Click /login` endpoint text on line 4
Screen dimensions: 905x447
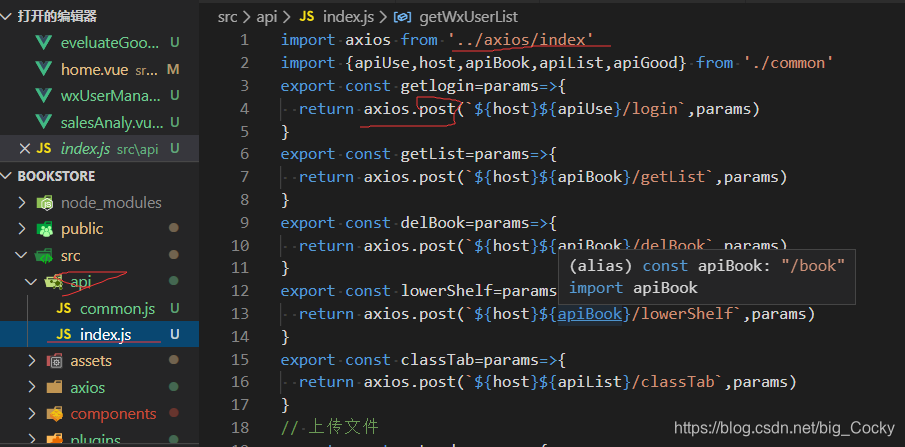click(x=654, y=109)
